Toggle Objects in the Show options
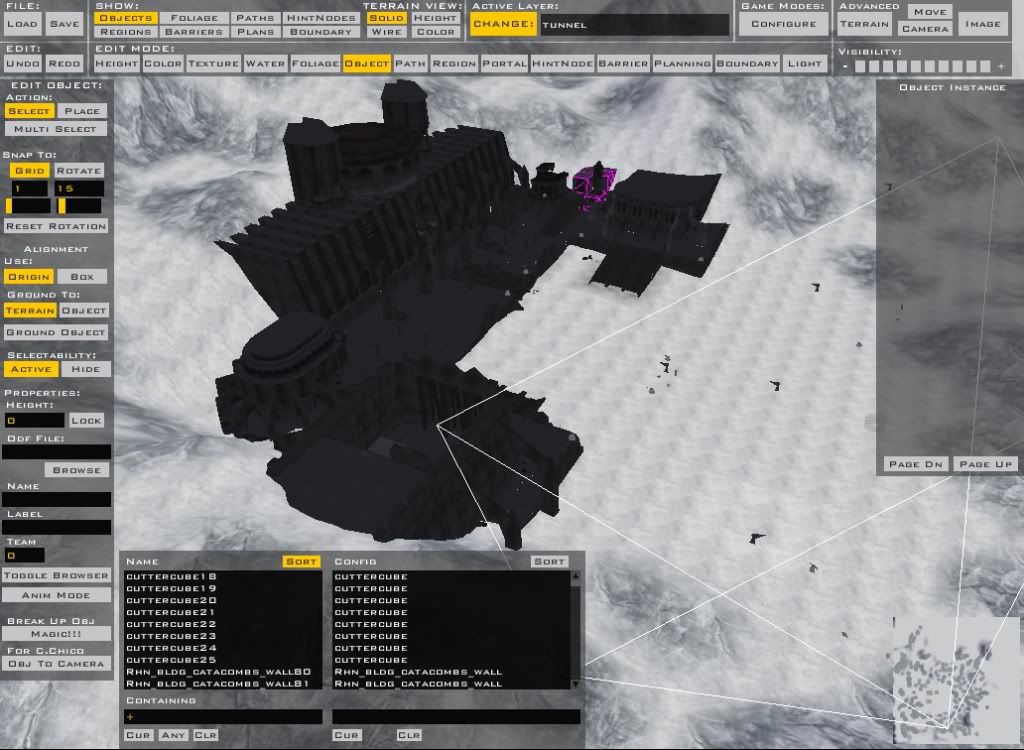The width and height of the screenshot is (1024, 750). [125, 18]
